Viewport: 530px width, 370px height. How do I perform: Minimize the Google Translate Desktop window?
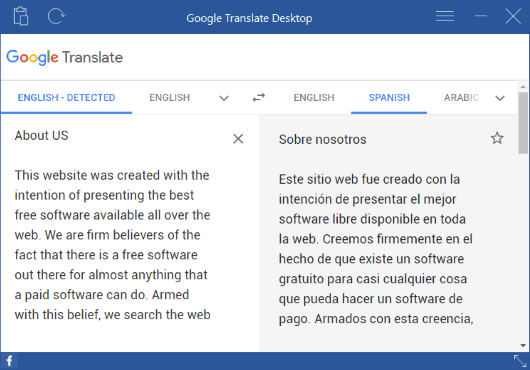481,16
